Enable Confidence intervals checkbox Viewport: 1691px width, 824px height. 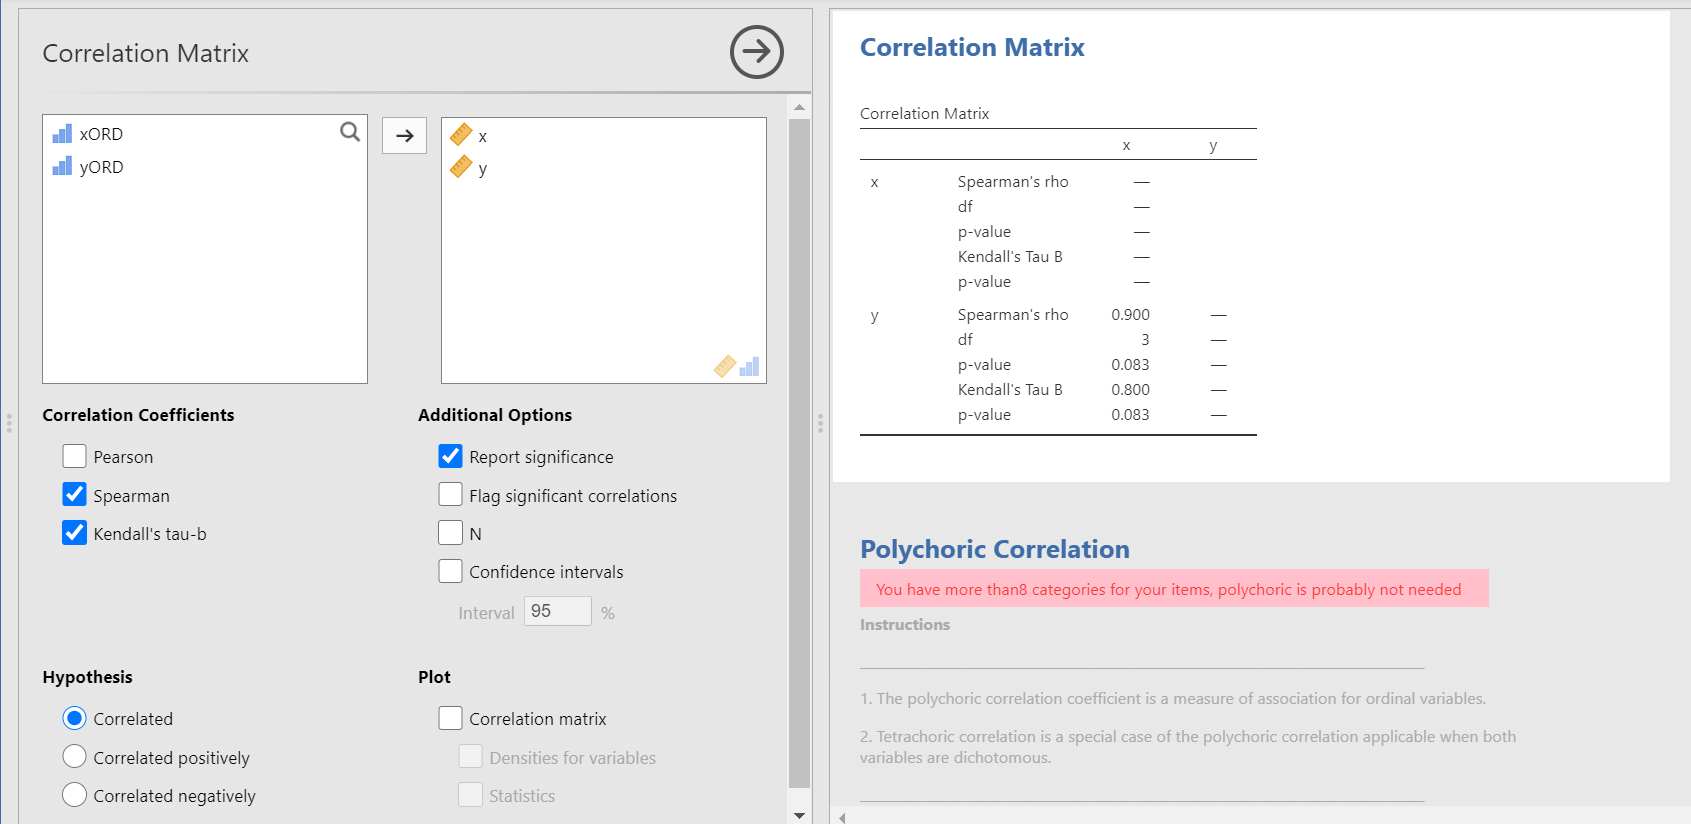pyautogui.click(x=451, y=571)
